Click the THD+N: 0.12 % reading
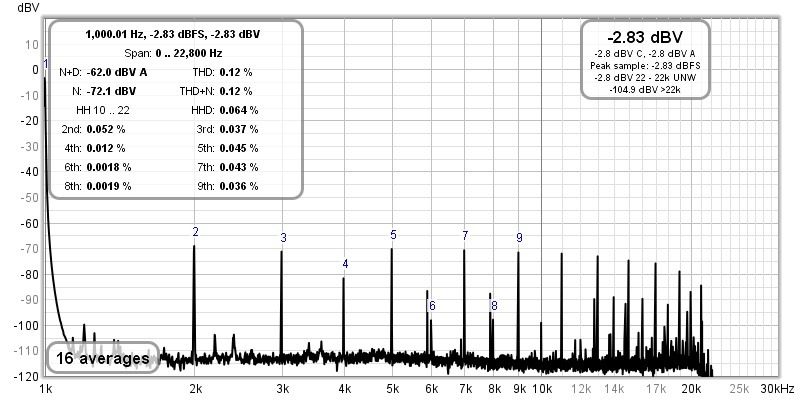 click(216, 91)
